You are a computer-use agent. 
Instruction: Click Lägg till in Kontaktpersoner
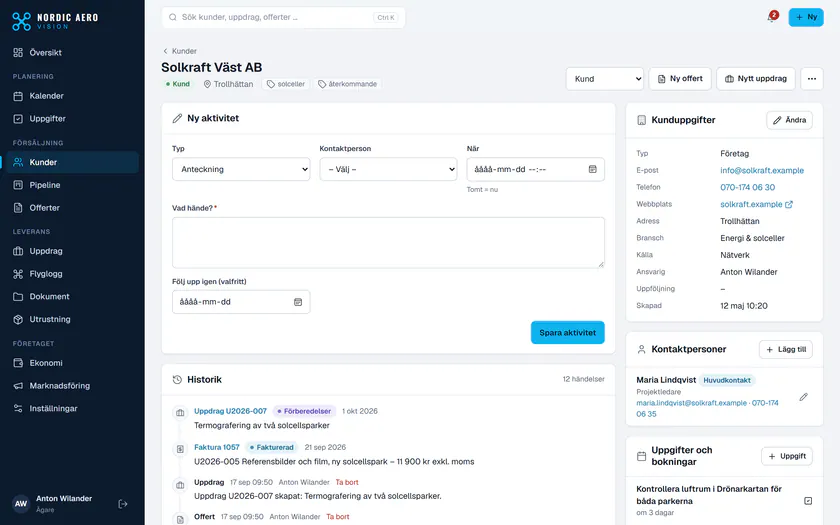pos(785,349)
